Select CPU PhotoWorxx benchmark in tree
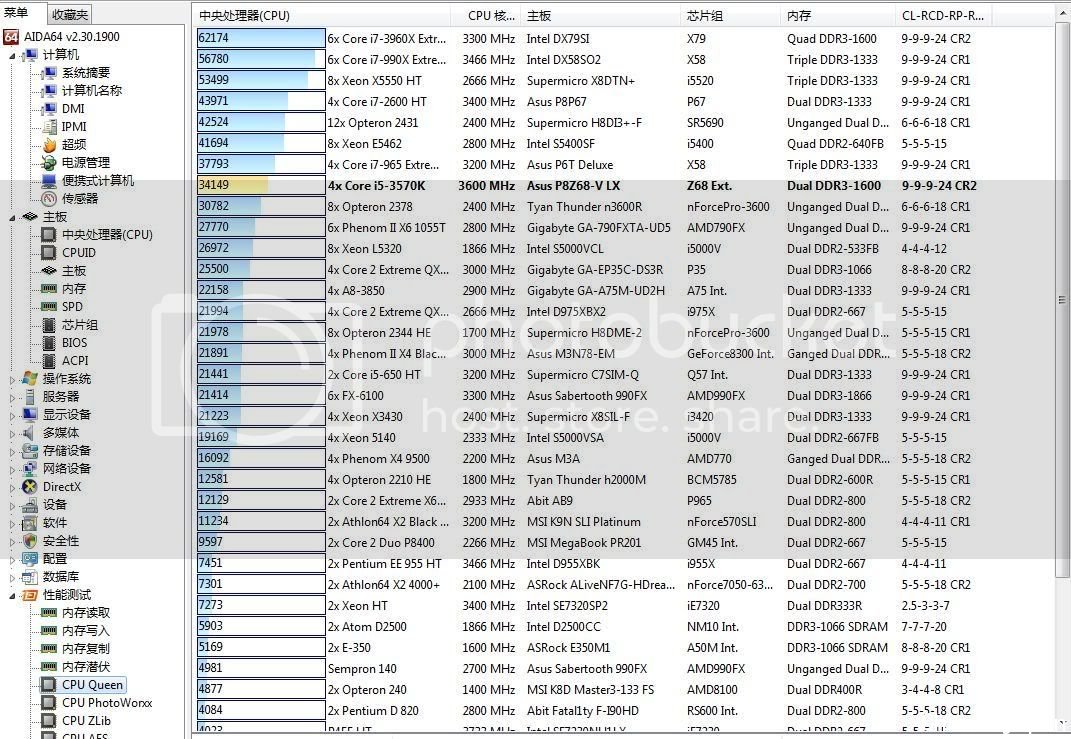The image size is (1071, 739). [x=106, y=703]
